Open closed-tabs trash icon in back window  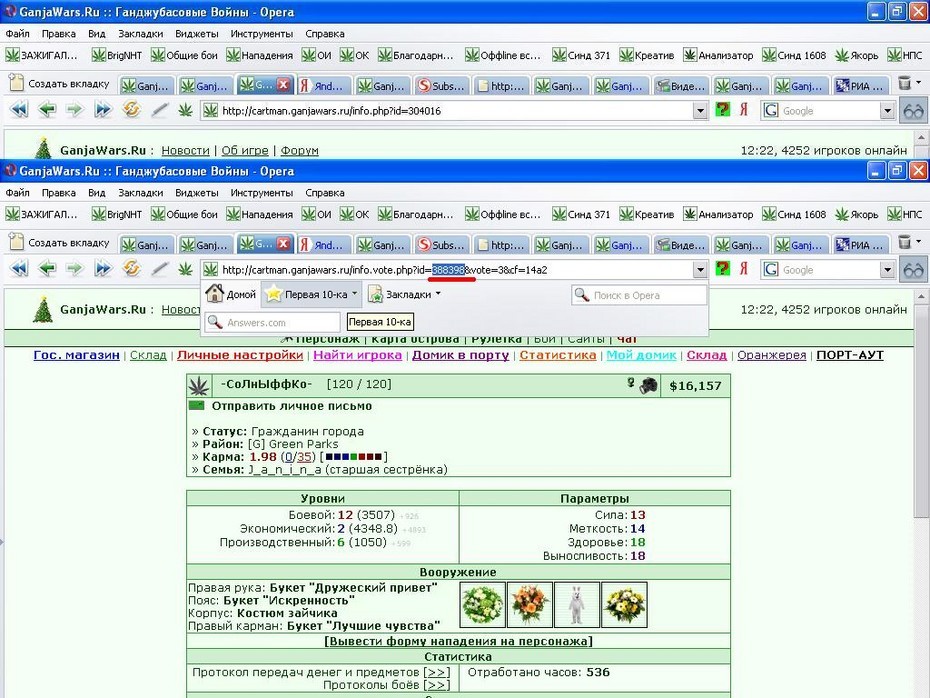[x=904, y=83]
